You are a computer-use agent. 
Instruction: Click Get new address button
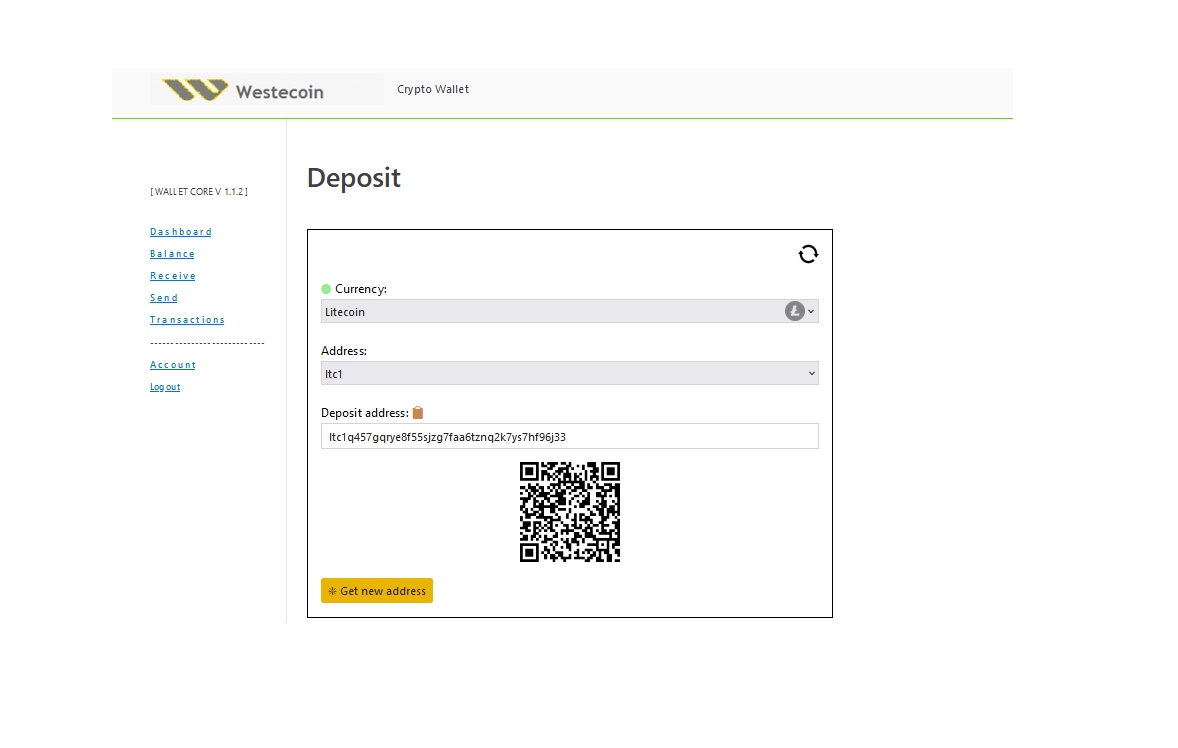click(376, 590)
